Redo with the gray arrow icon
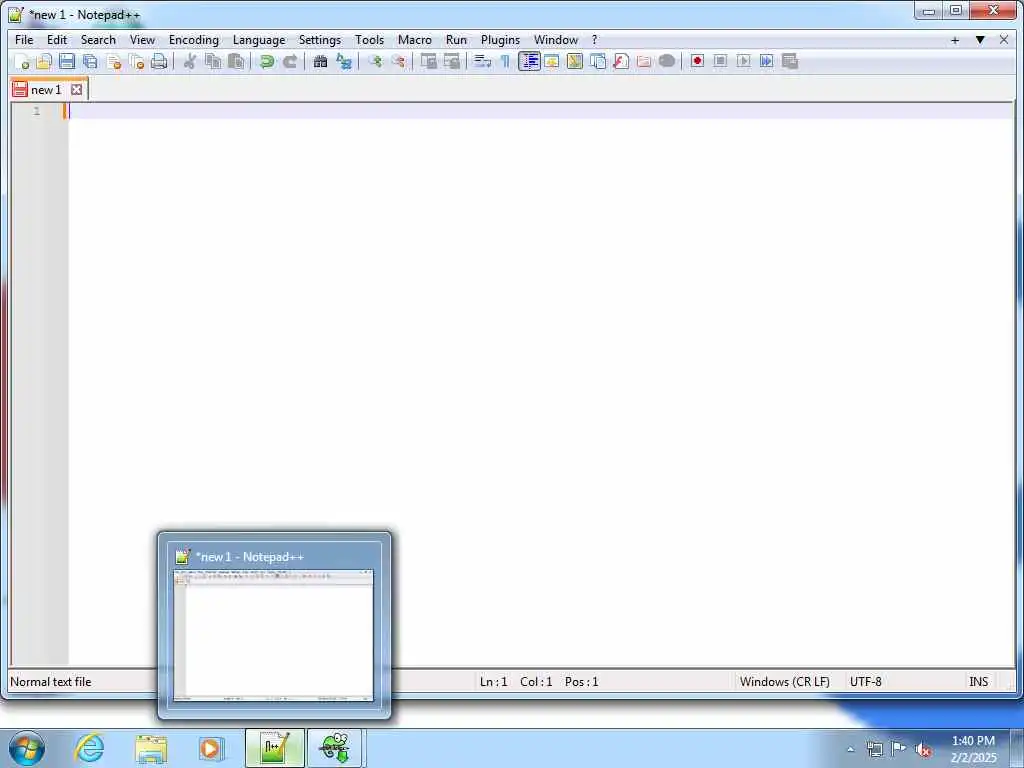This screenshot has width=1024, height=768. [289, 61]
